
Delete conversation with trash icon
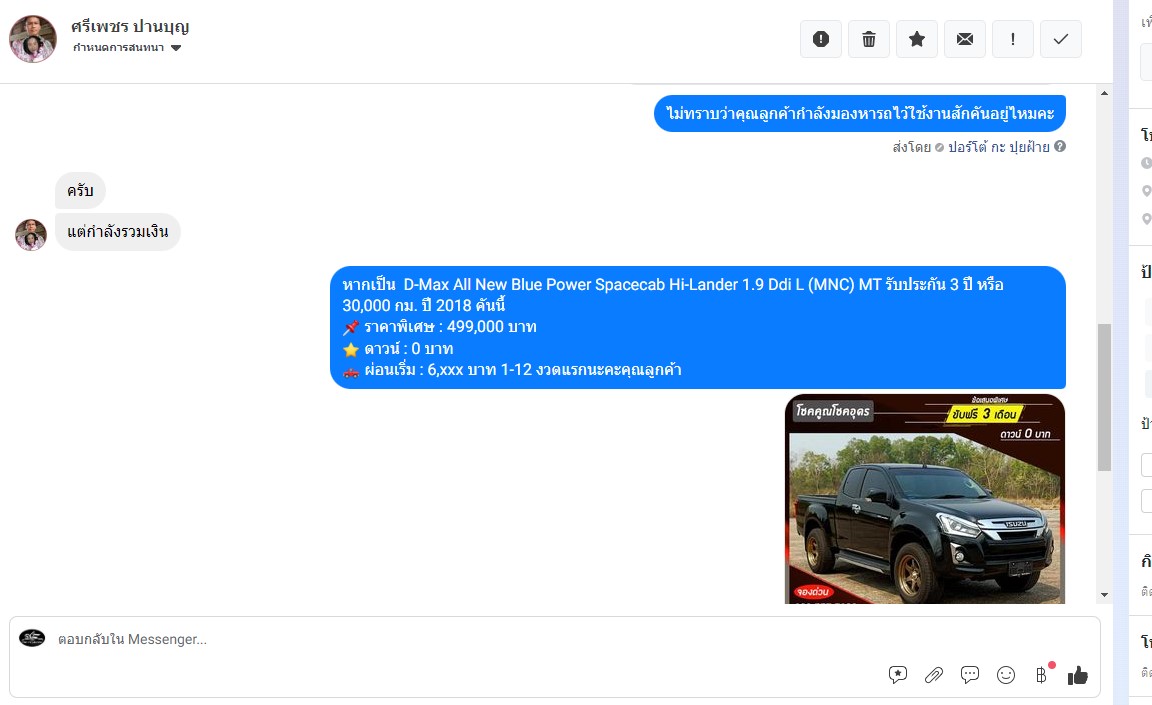(868, 39)
